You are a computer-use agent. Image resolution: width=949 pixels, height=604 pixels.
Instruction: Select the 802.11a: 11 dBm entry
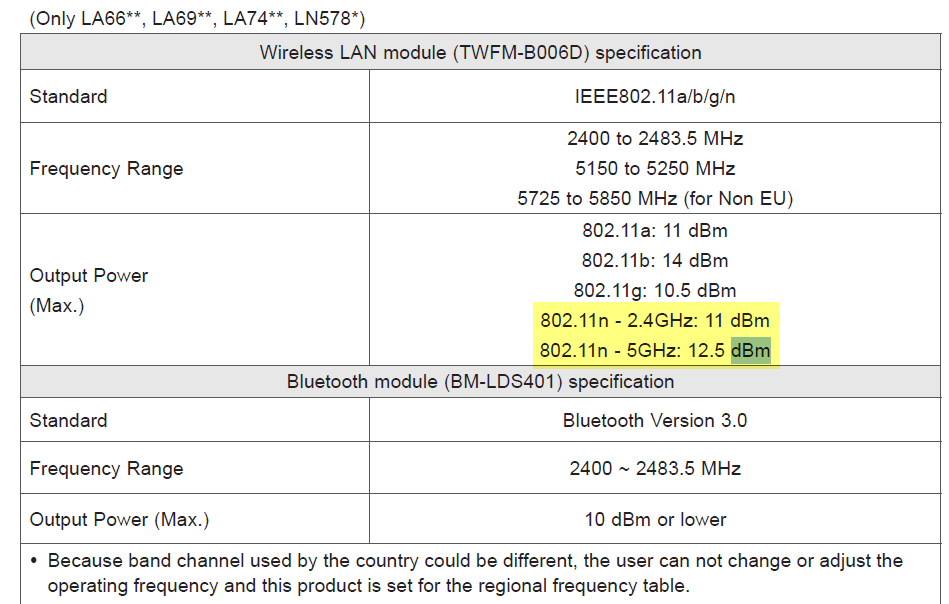pos(655,231)
